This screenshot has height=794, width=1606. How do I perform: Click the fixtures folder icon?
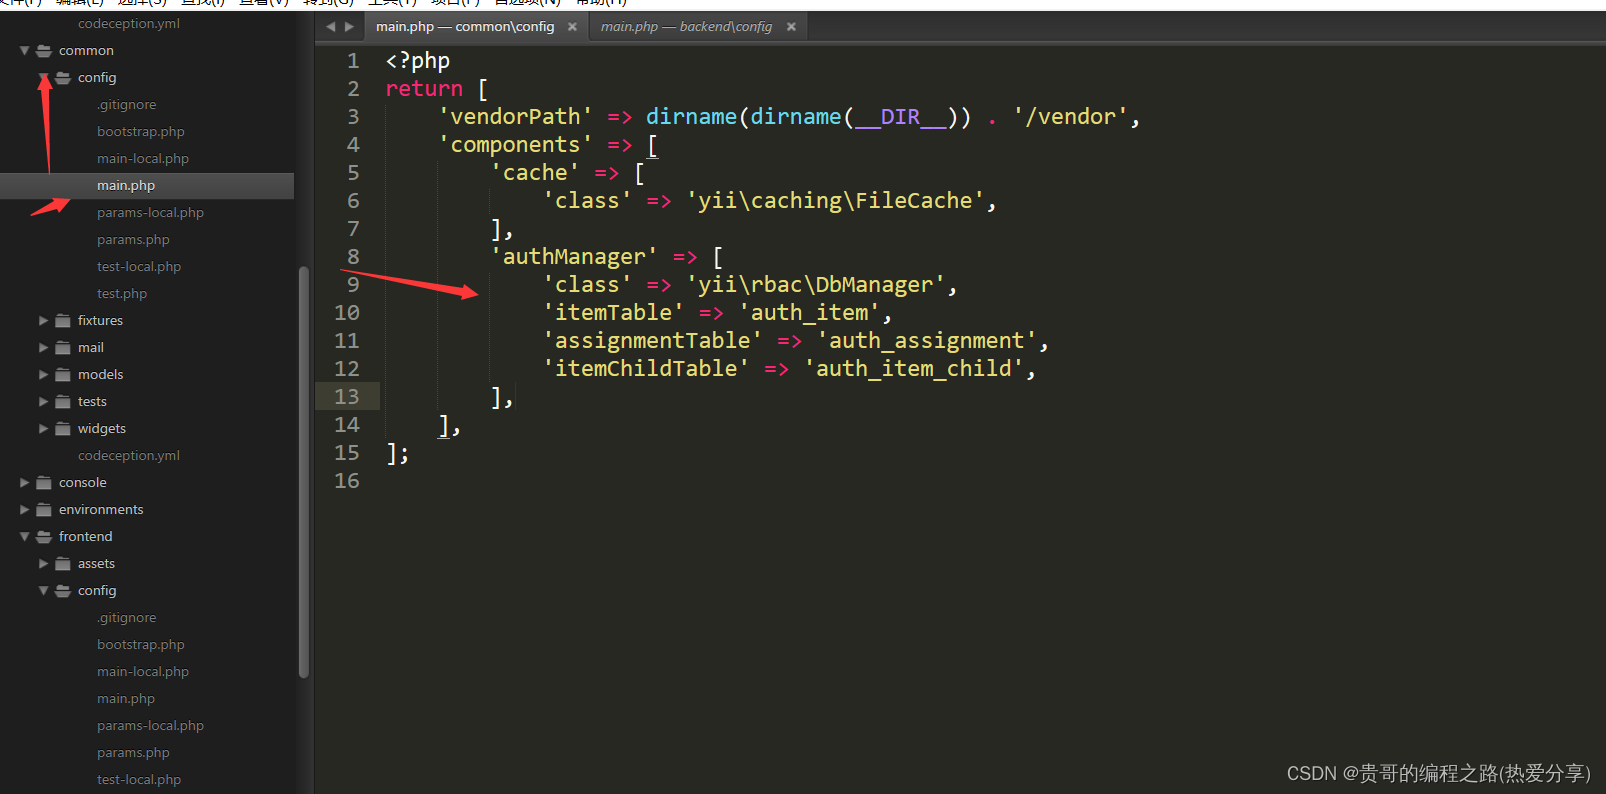click(63, 321)
